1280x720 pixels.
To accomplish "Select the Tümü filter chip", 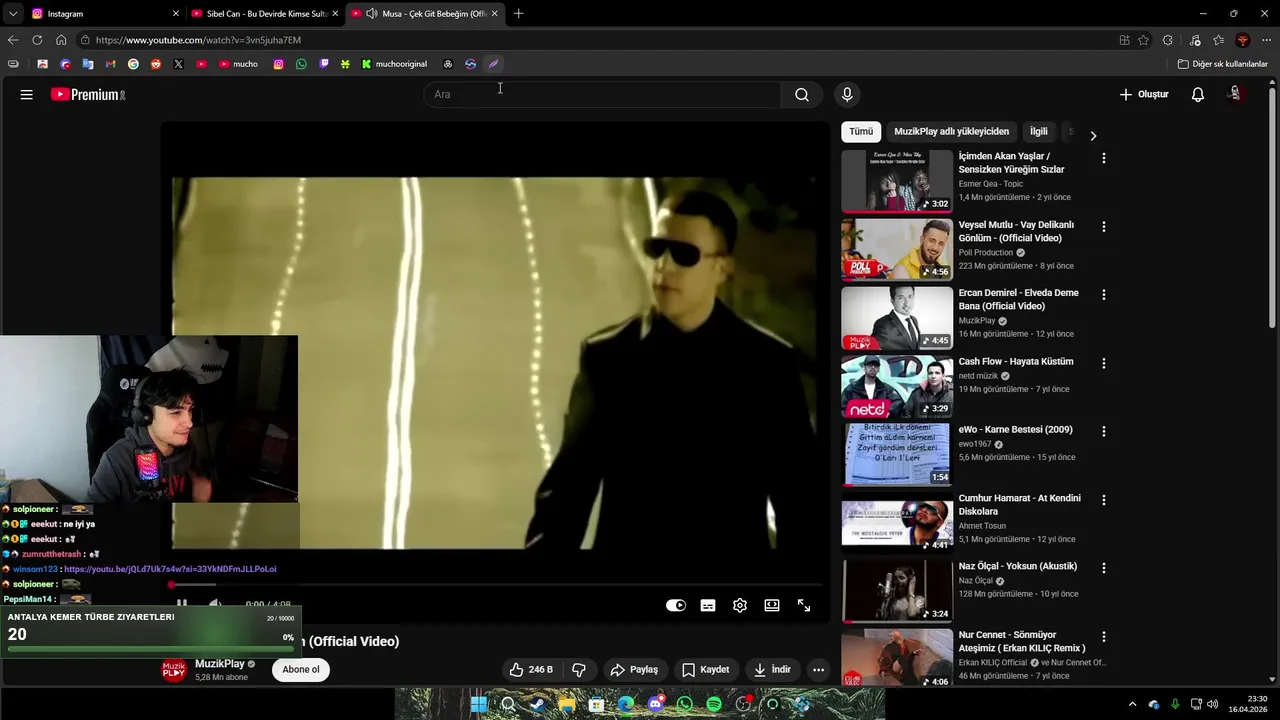I will 861,131.
